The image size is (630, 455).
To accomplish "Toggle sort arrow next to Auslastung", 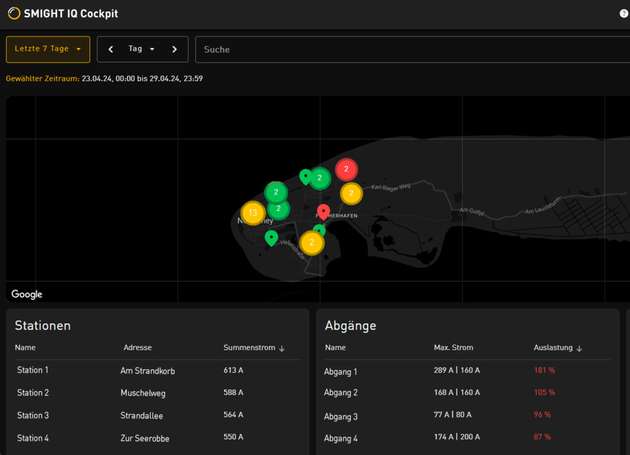I will 579,348.
